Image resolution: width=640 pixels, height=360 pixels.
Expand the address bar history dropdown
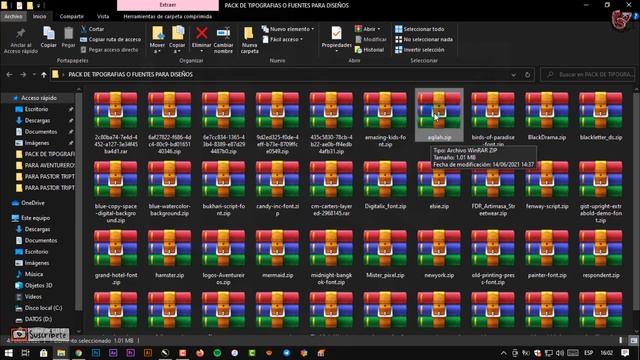(x=513, y=75)
